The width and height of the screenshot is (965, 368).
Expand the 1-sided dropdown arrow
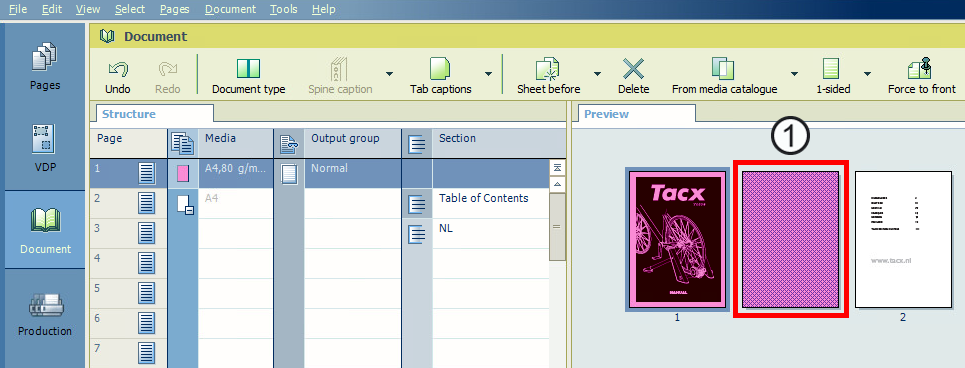coord(867,74)
